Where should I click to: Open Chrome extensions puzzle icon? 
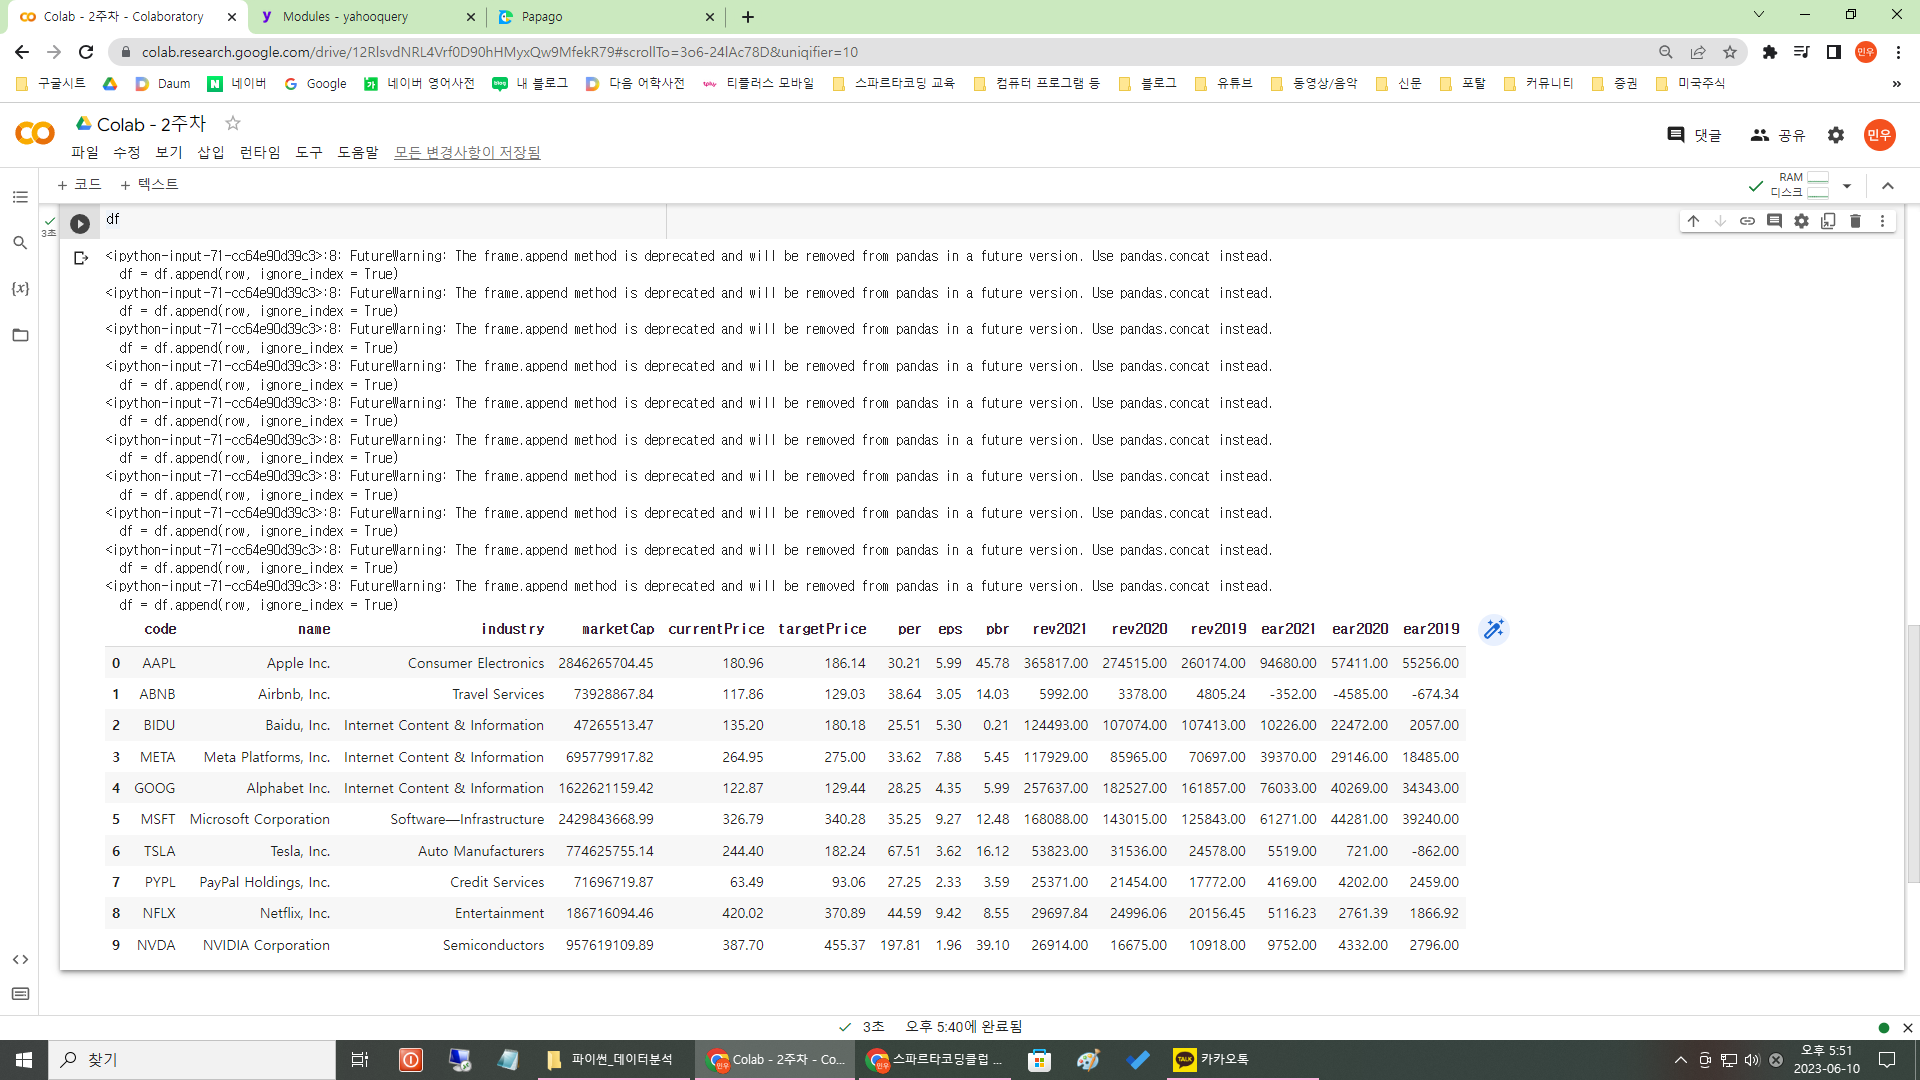point(1770,52)
